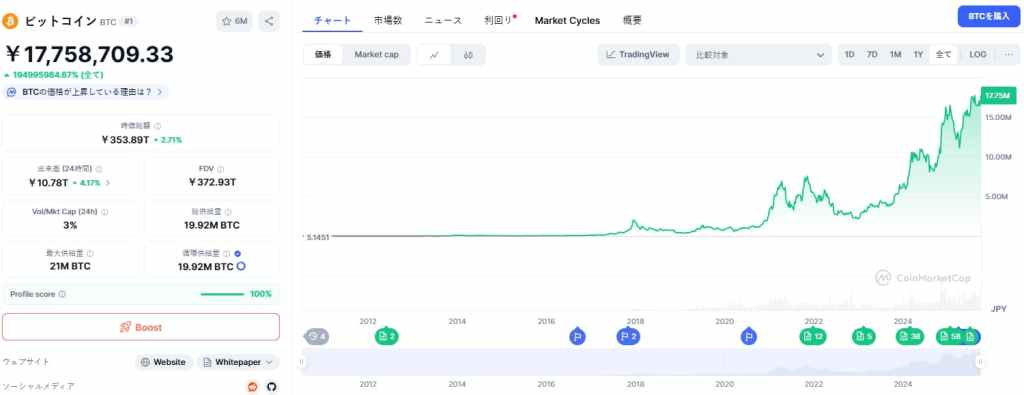Open info icon next to 総供給量

click(227, 212)
